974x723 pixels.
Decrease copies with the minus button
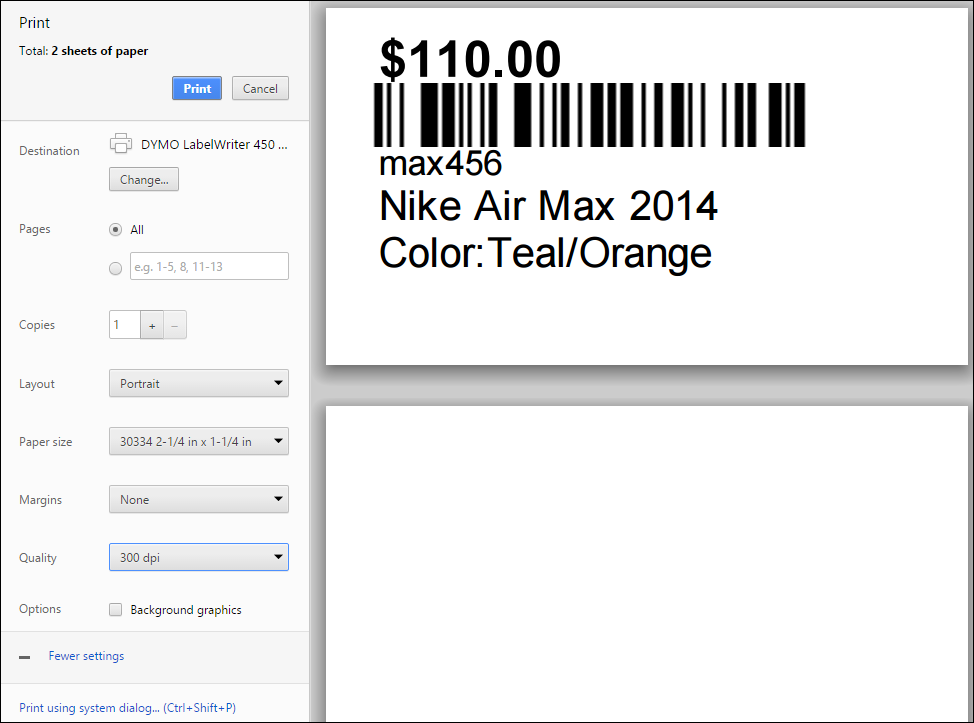pos(175,325)
